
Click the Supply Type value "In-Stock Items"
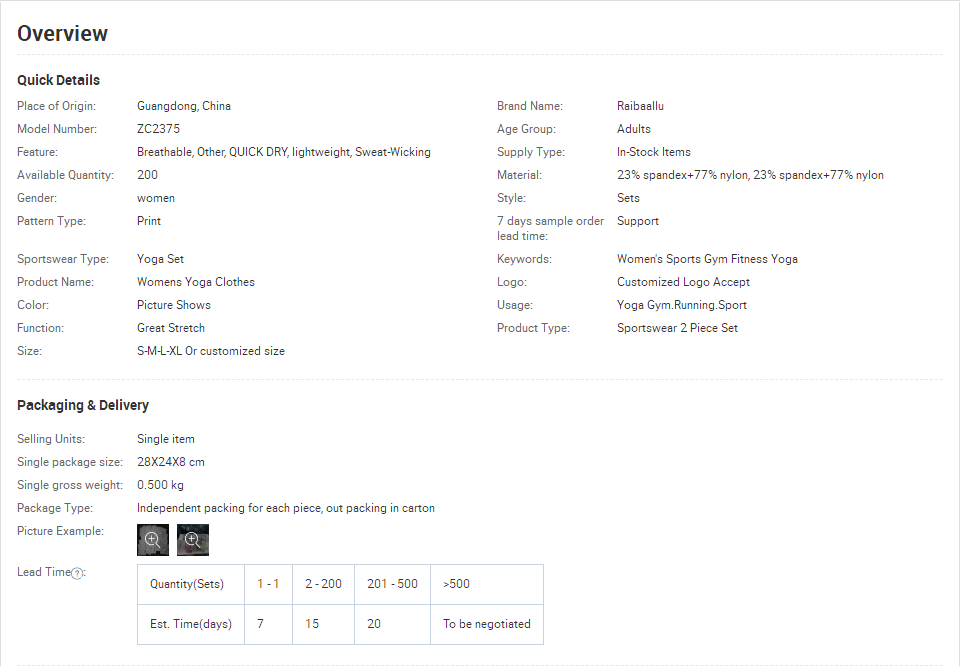654,152
